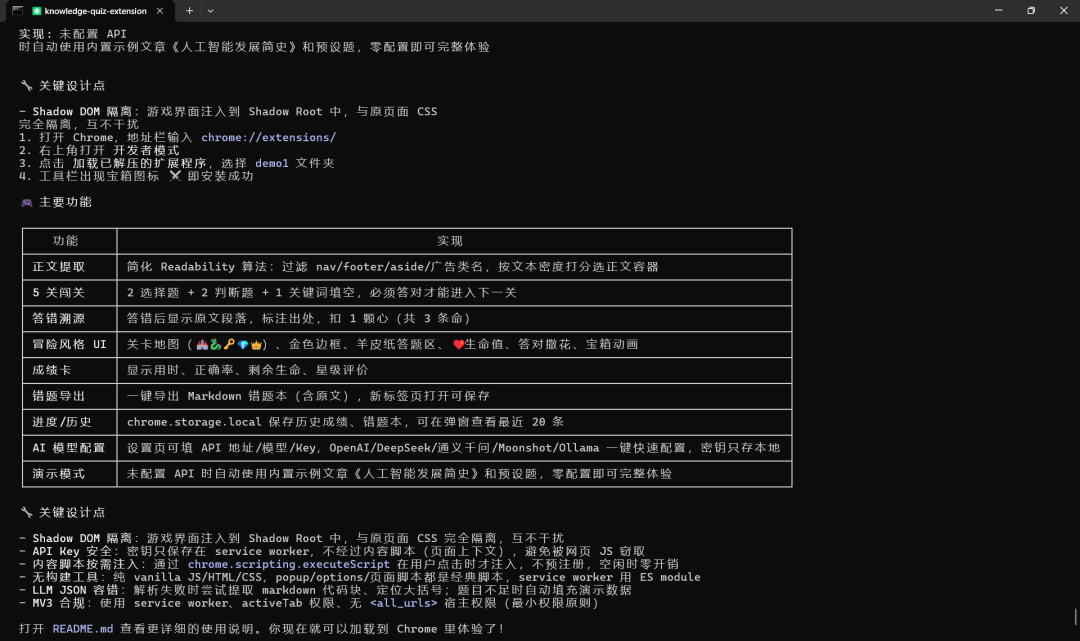Click the LLM JSON 容错 bullet line

325,590
